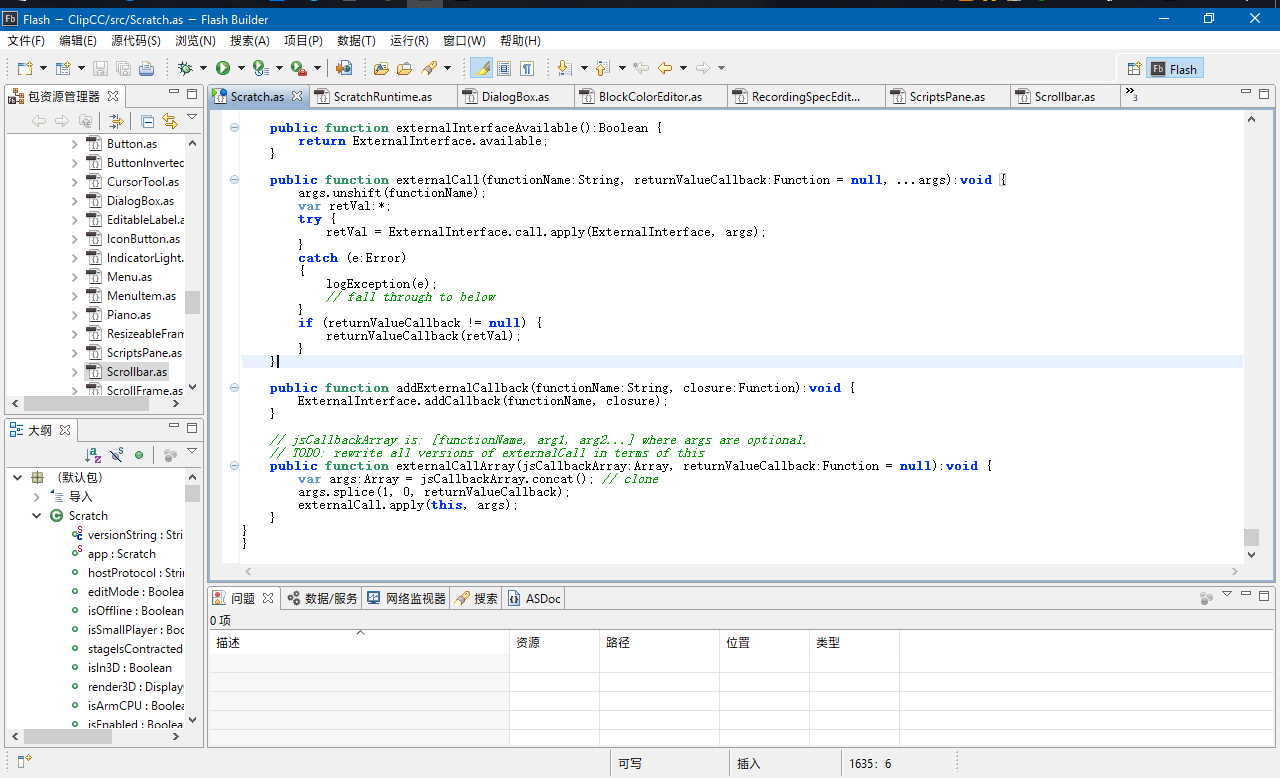This screenshot has width=1280, height=778.
Task: Click the Save all icon in toolbar
Action: (123, 68)
